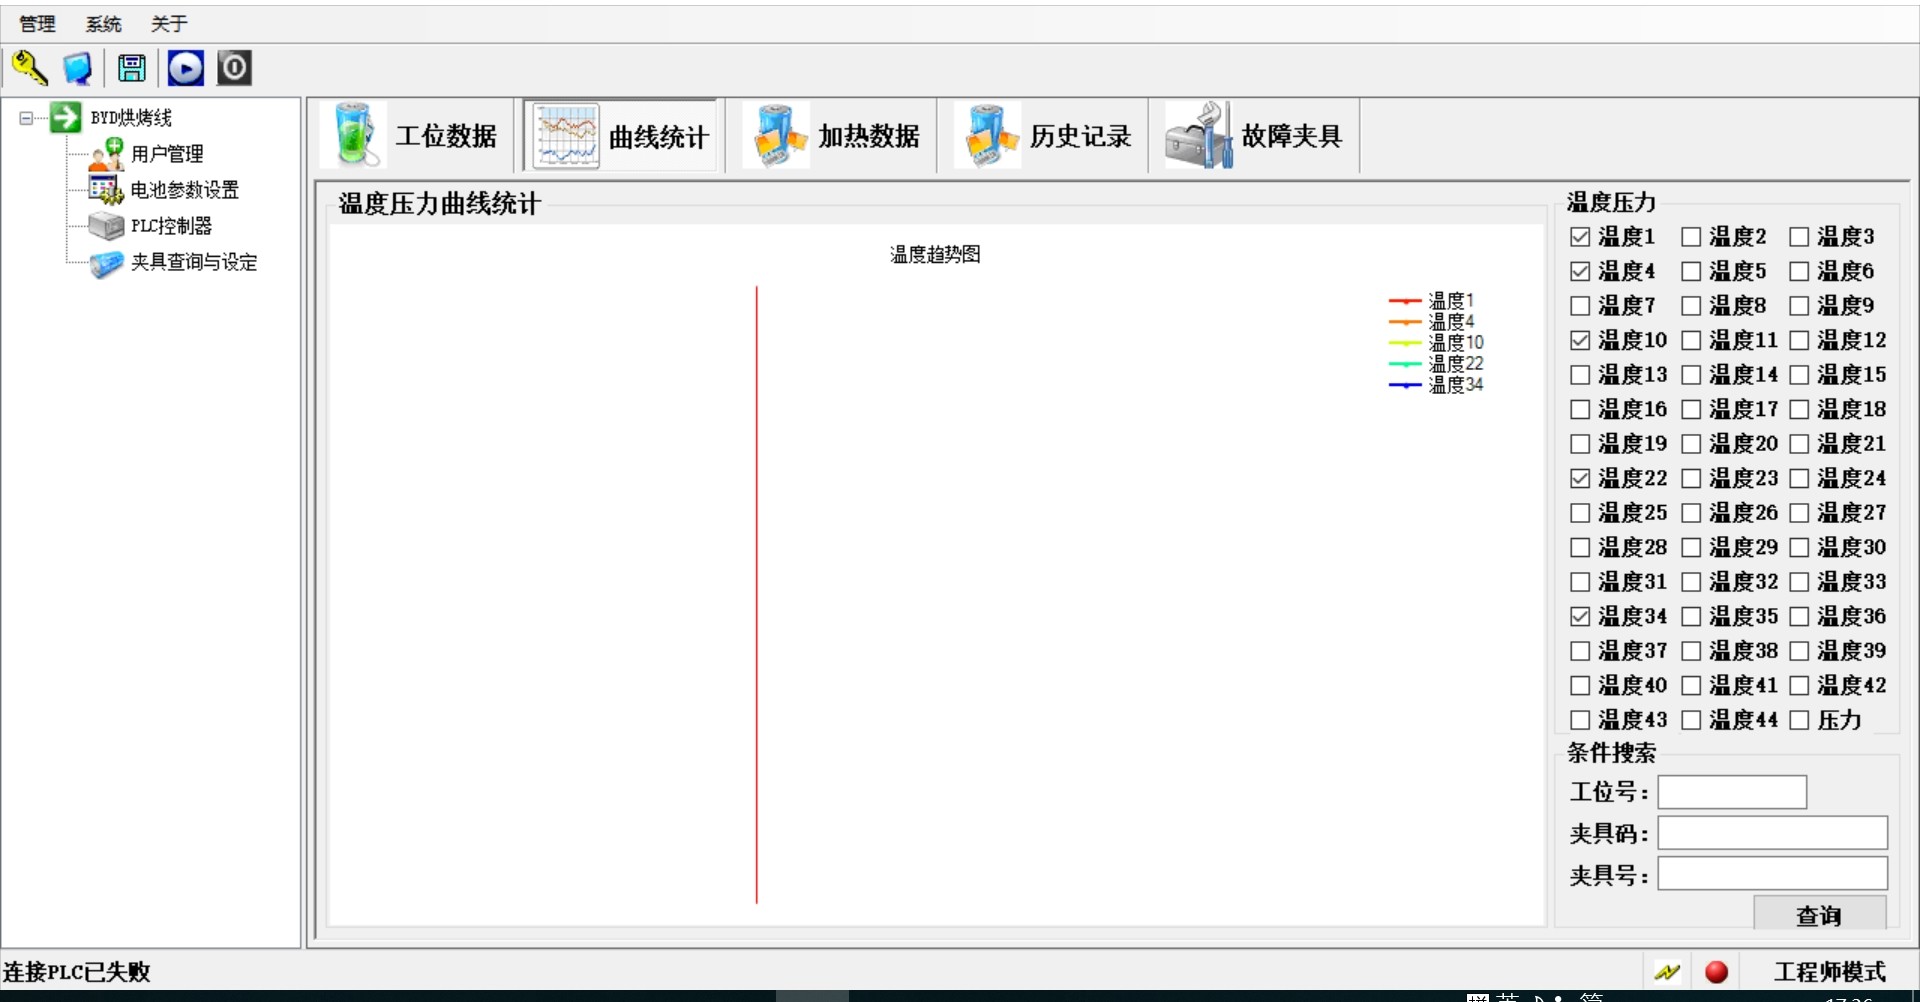This screenshot has height=1002, width=1920.
Task: Click the toolbox icon of 故障夹具
Action: click(1200, 136)
